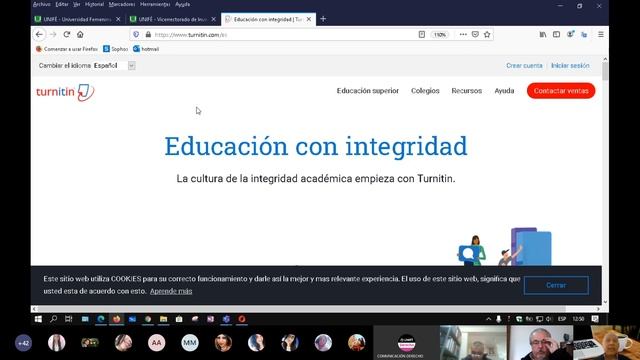This screenshot has height=360, width=640.
Task: Open the Ayuda menu in menu bar
Action: (x=182, y=4)
